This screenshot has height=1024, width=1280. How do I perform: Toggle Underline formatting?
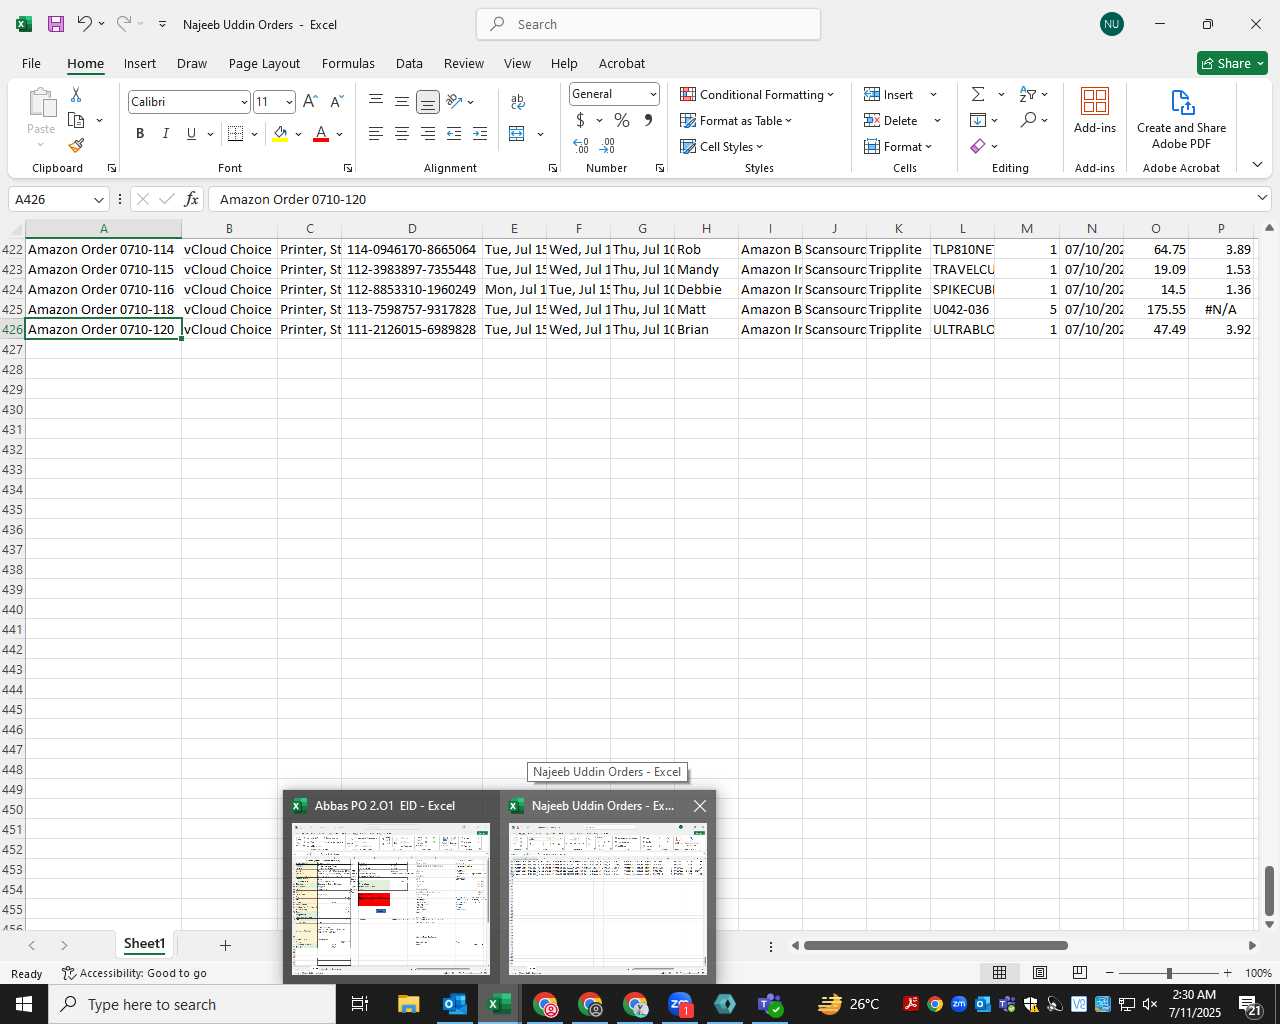point(191,134)
